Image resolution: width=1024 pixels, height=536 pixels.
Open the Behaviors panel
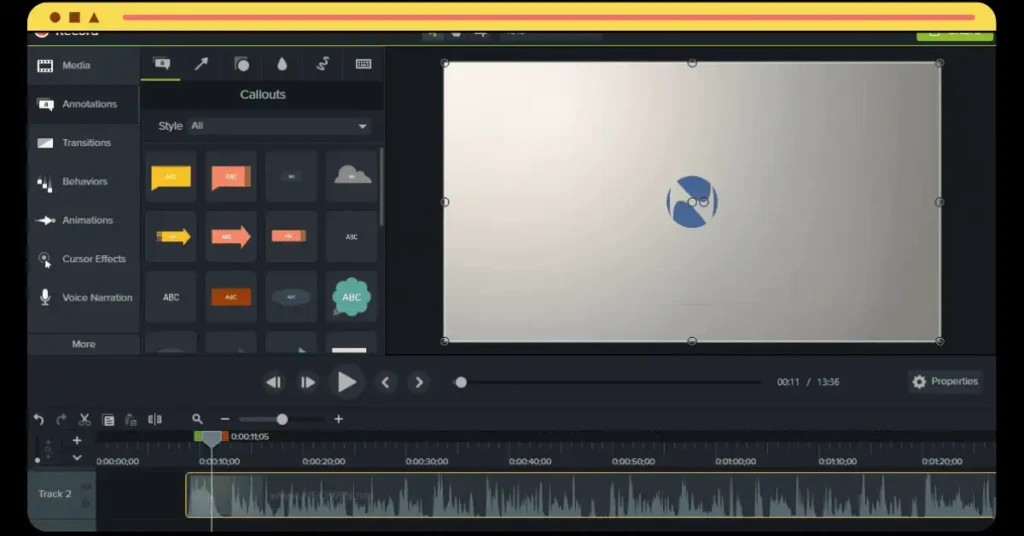83,181
